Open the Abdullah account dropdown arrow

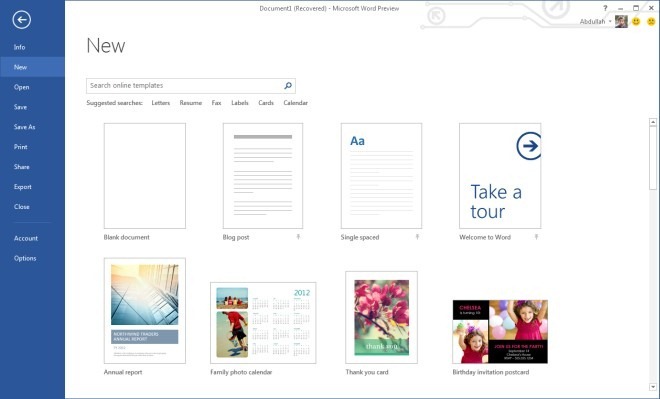[610, 21]
